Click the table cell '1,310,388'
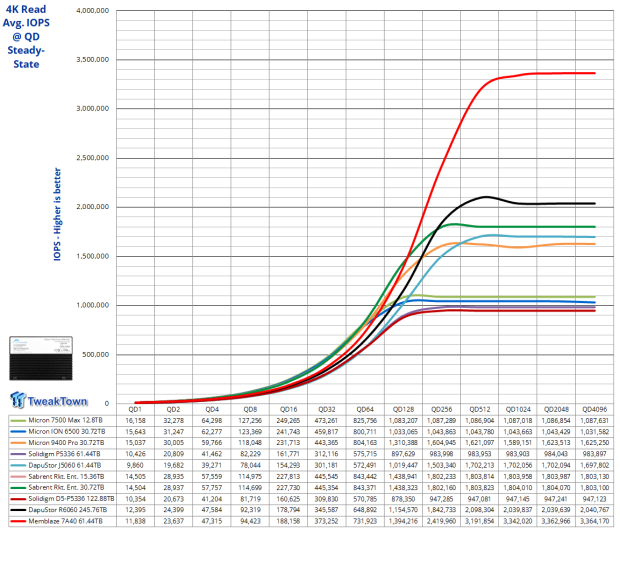The image size is (620, 568). point(403,443)
